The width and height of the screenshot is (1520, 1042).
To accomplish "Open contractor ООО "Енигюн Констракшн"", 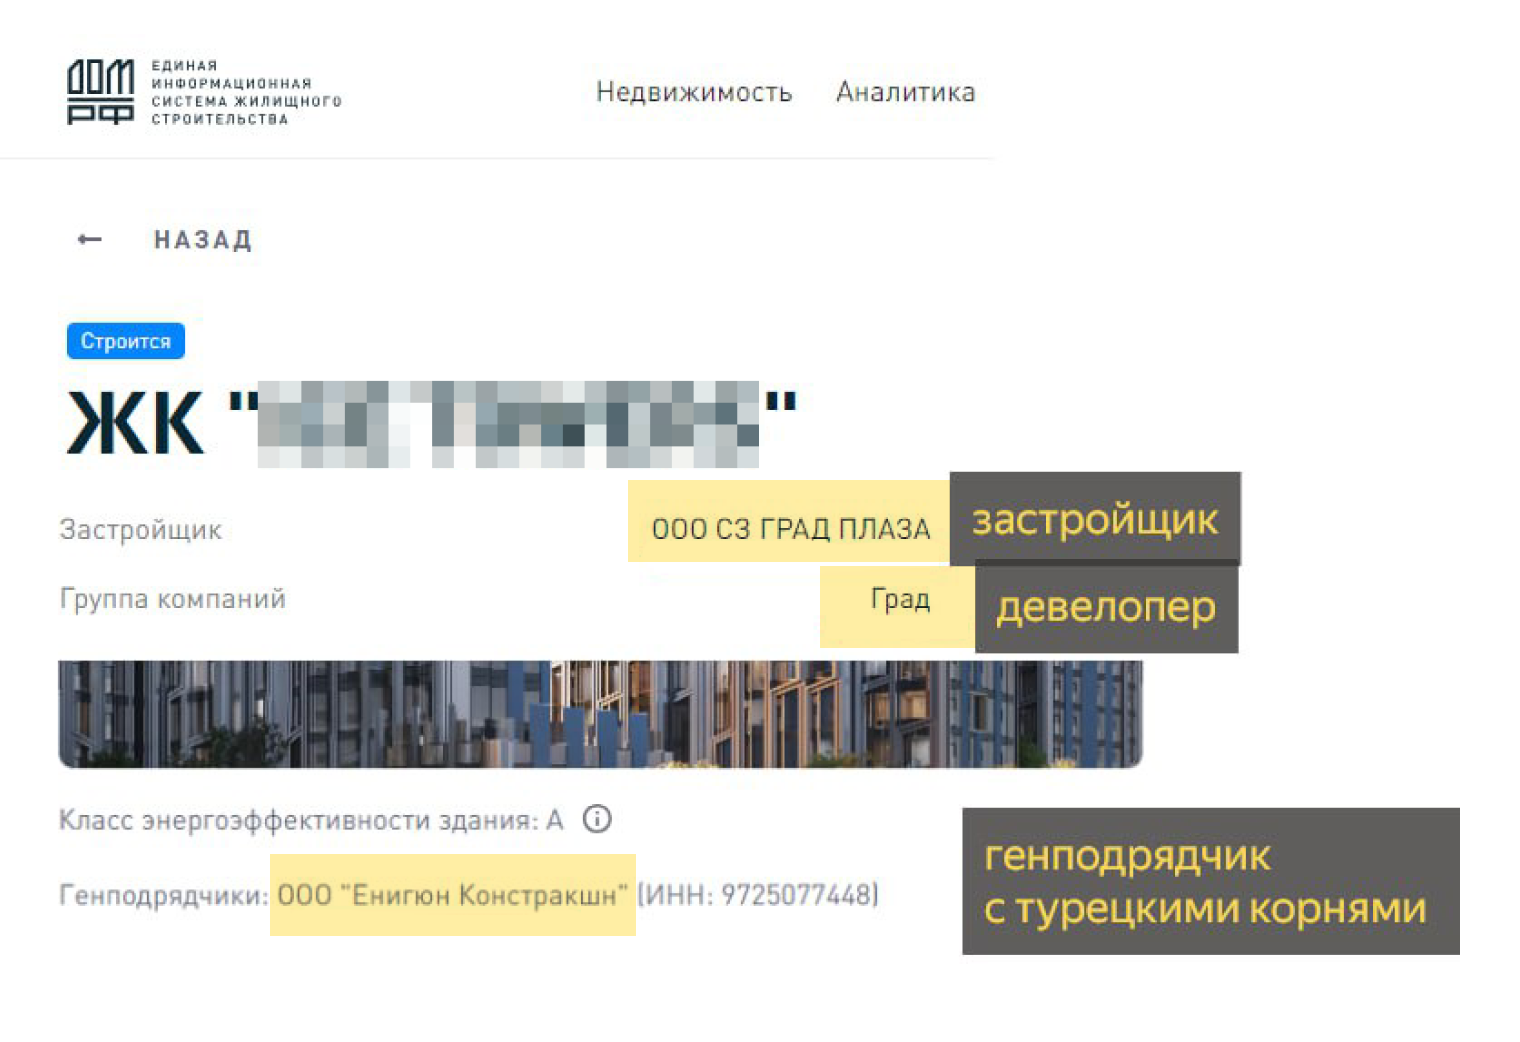I will pyautogui.click(x=453, y=894).
